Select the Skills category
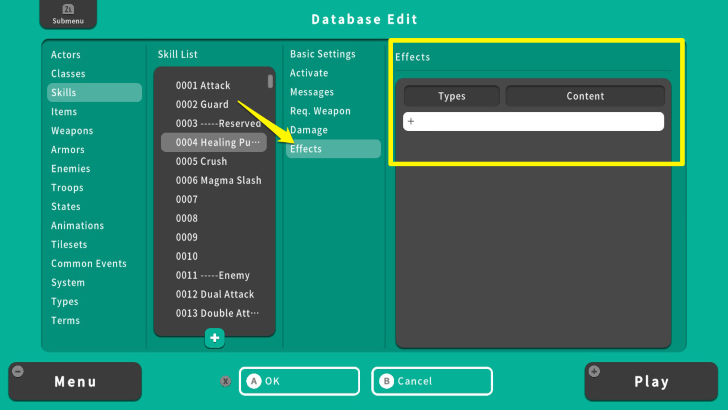Viewport: 728px width, 410px height. pos(94,92)
